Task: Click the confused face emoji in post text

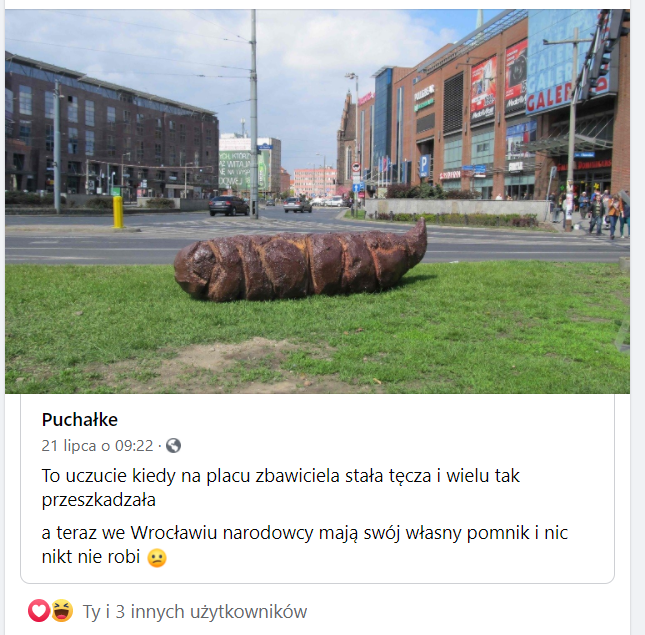Action: (157, 558)
